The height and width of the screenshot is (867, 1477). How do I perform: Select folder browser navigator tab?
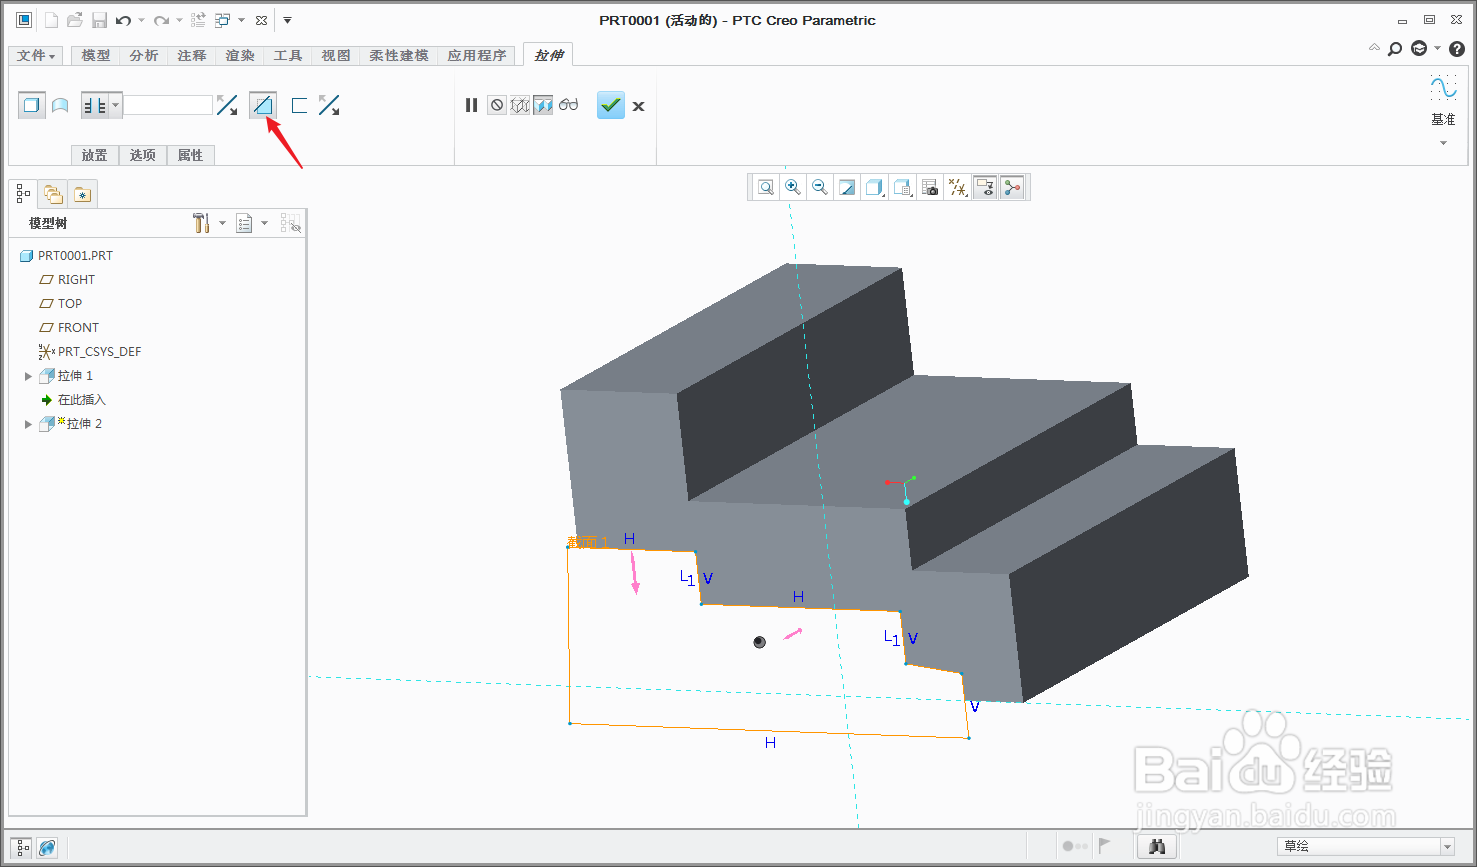[x=53, y=195]
